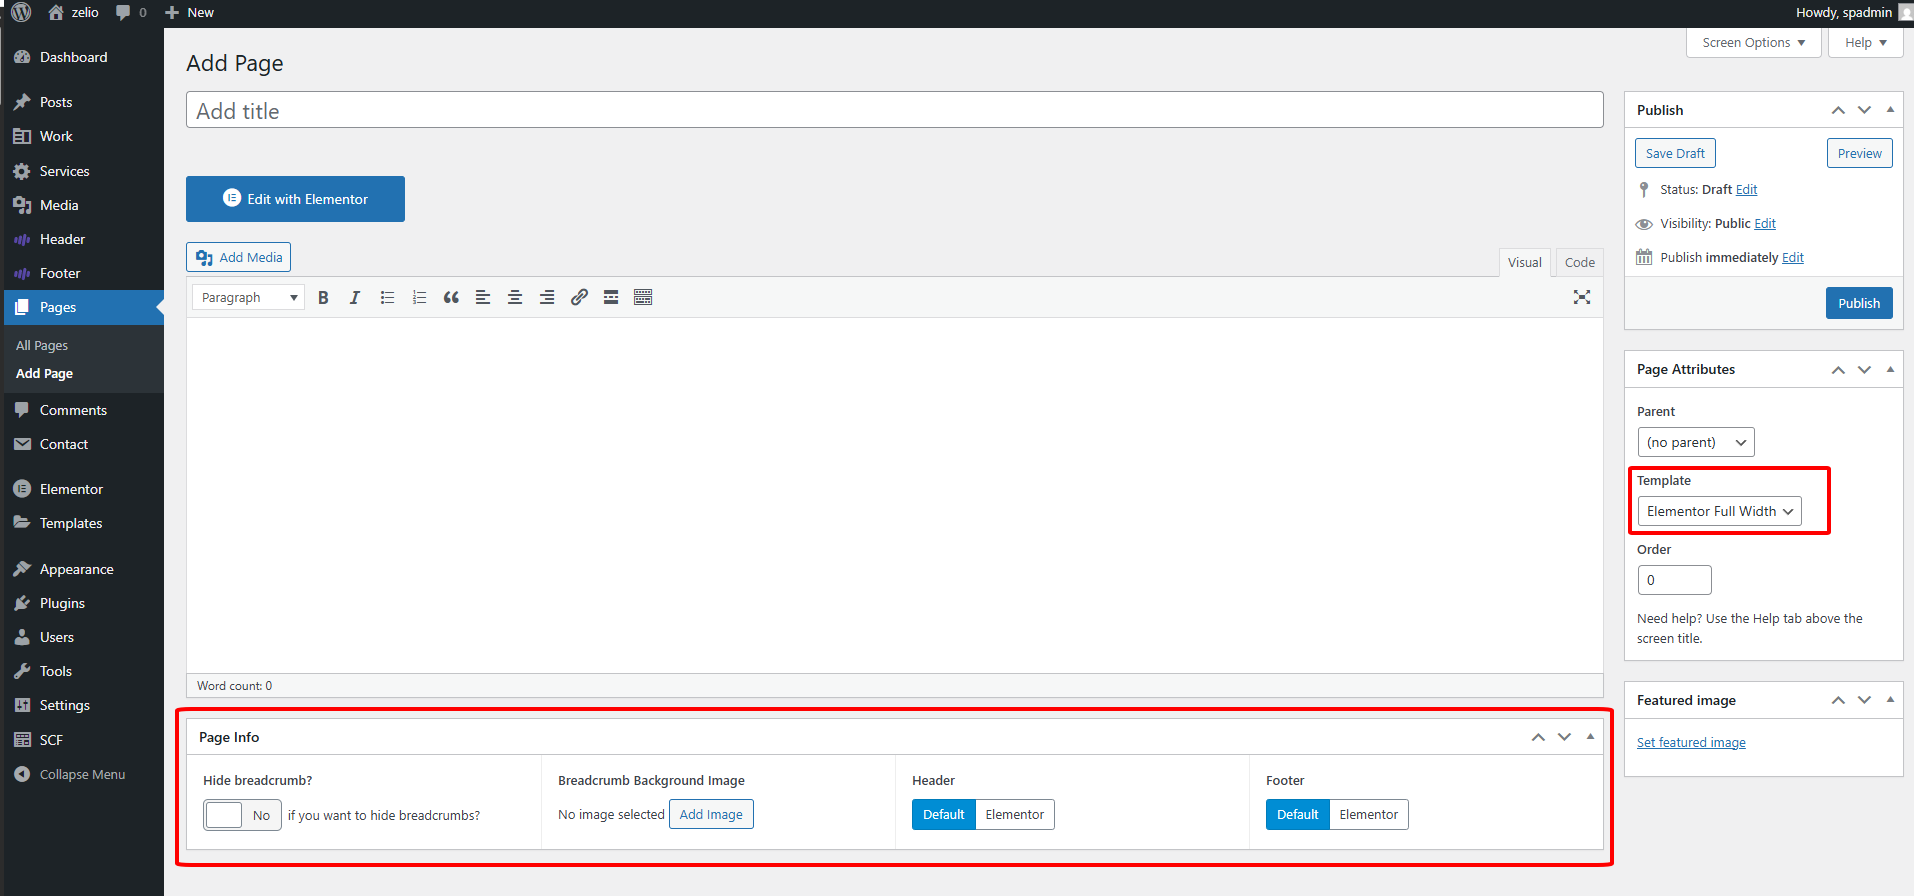Open the Appearance menu
The image size is (1914, 896).
(x=83, y=569)
